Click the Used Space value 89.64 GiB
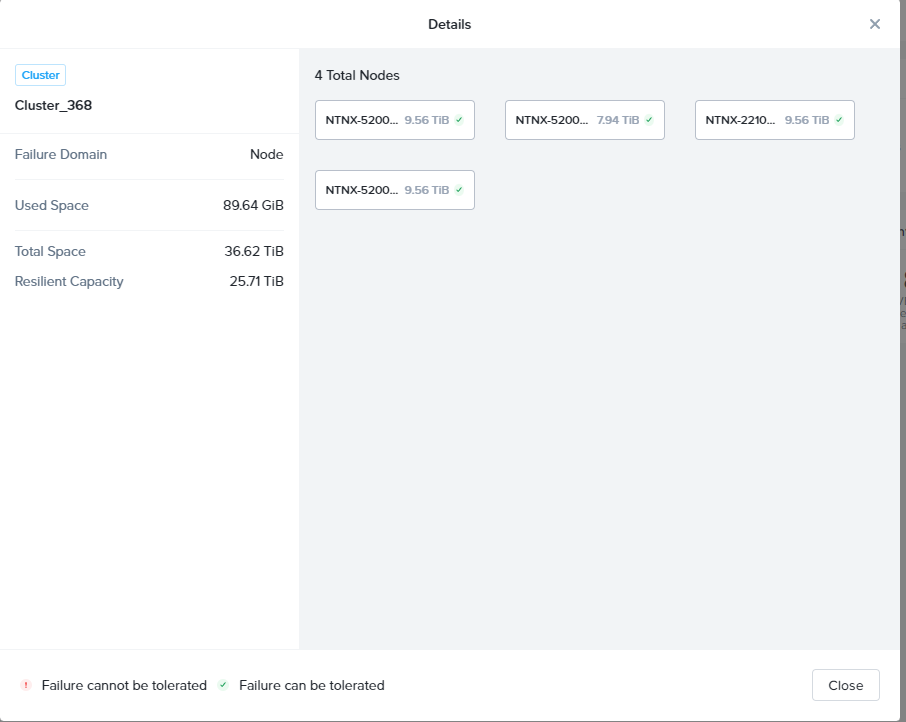 click(253, 205)
